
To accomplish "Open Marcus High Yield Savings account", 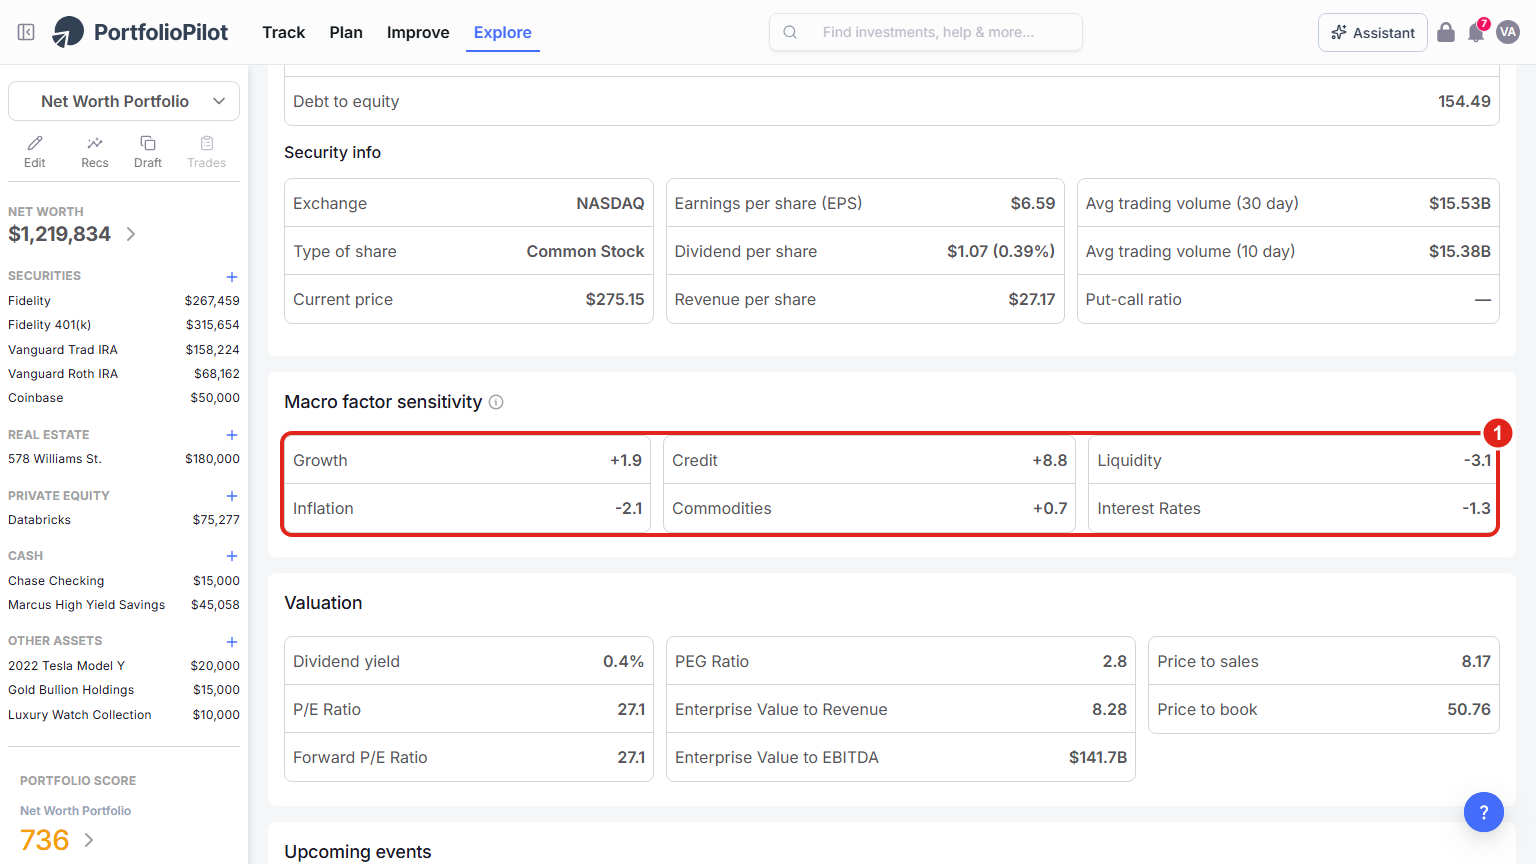I will pos(124,605).
